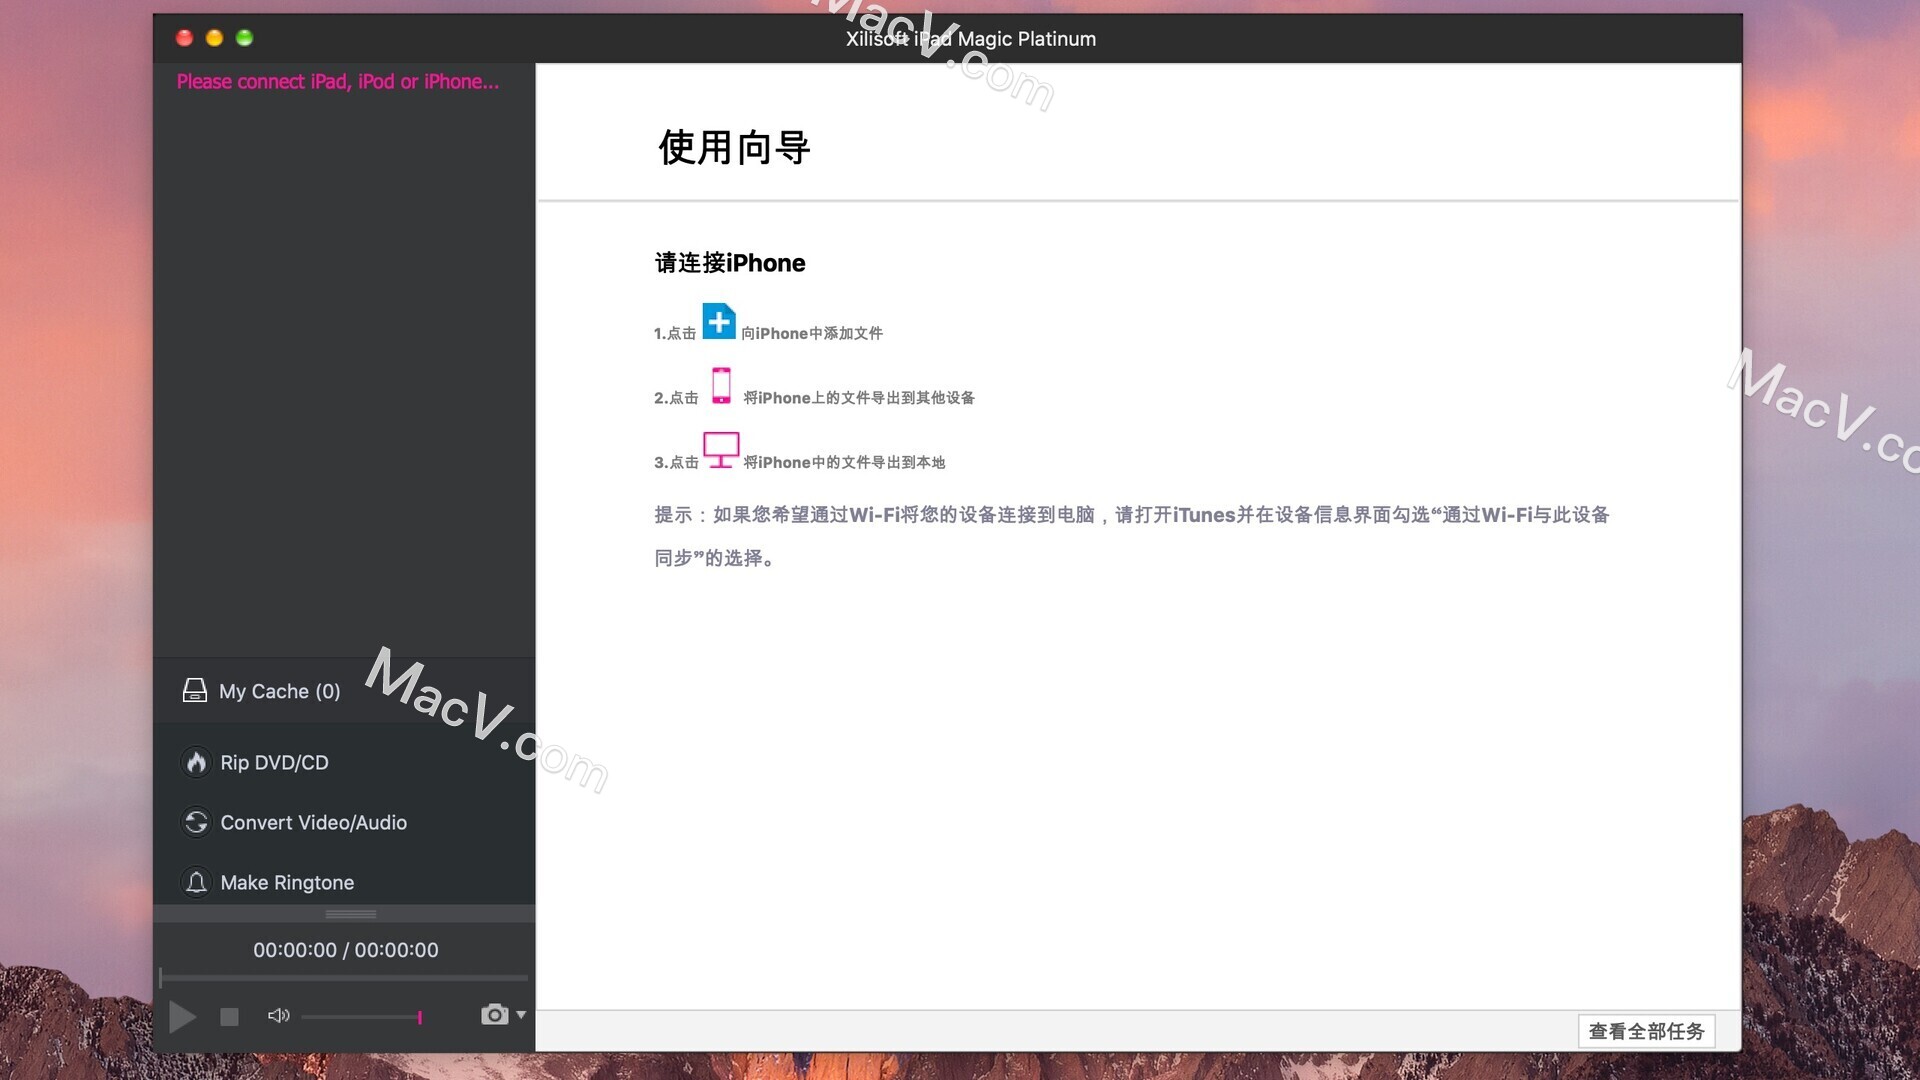Click the pink computer monitor icon
Screen dimensions: 1920x1080
click(x=721, y=450)
